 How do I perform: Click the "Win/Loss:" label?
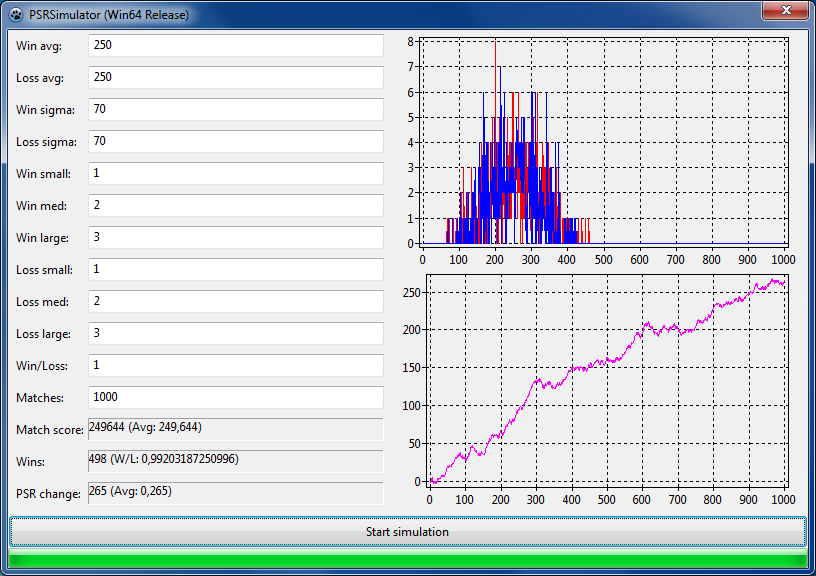(x=42, y=366)
